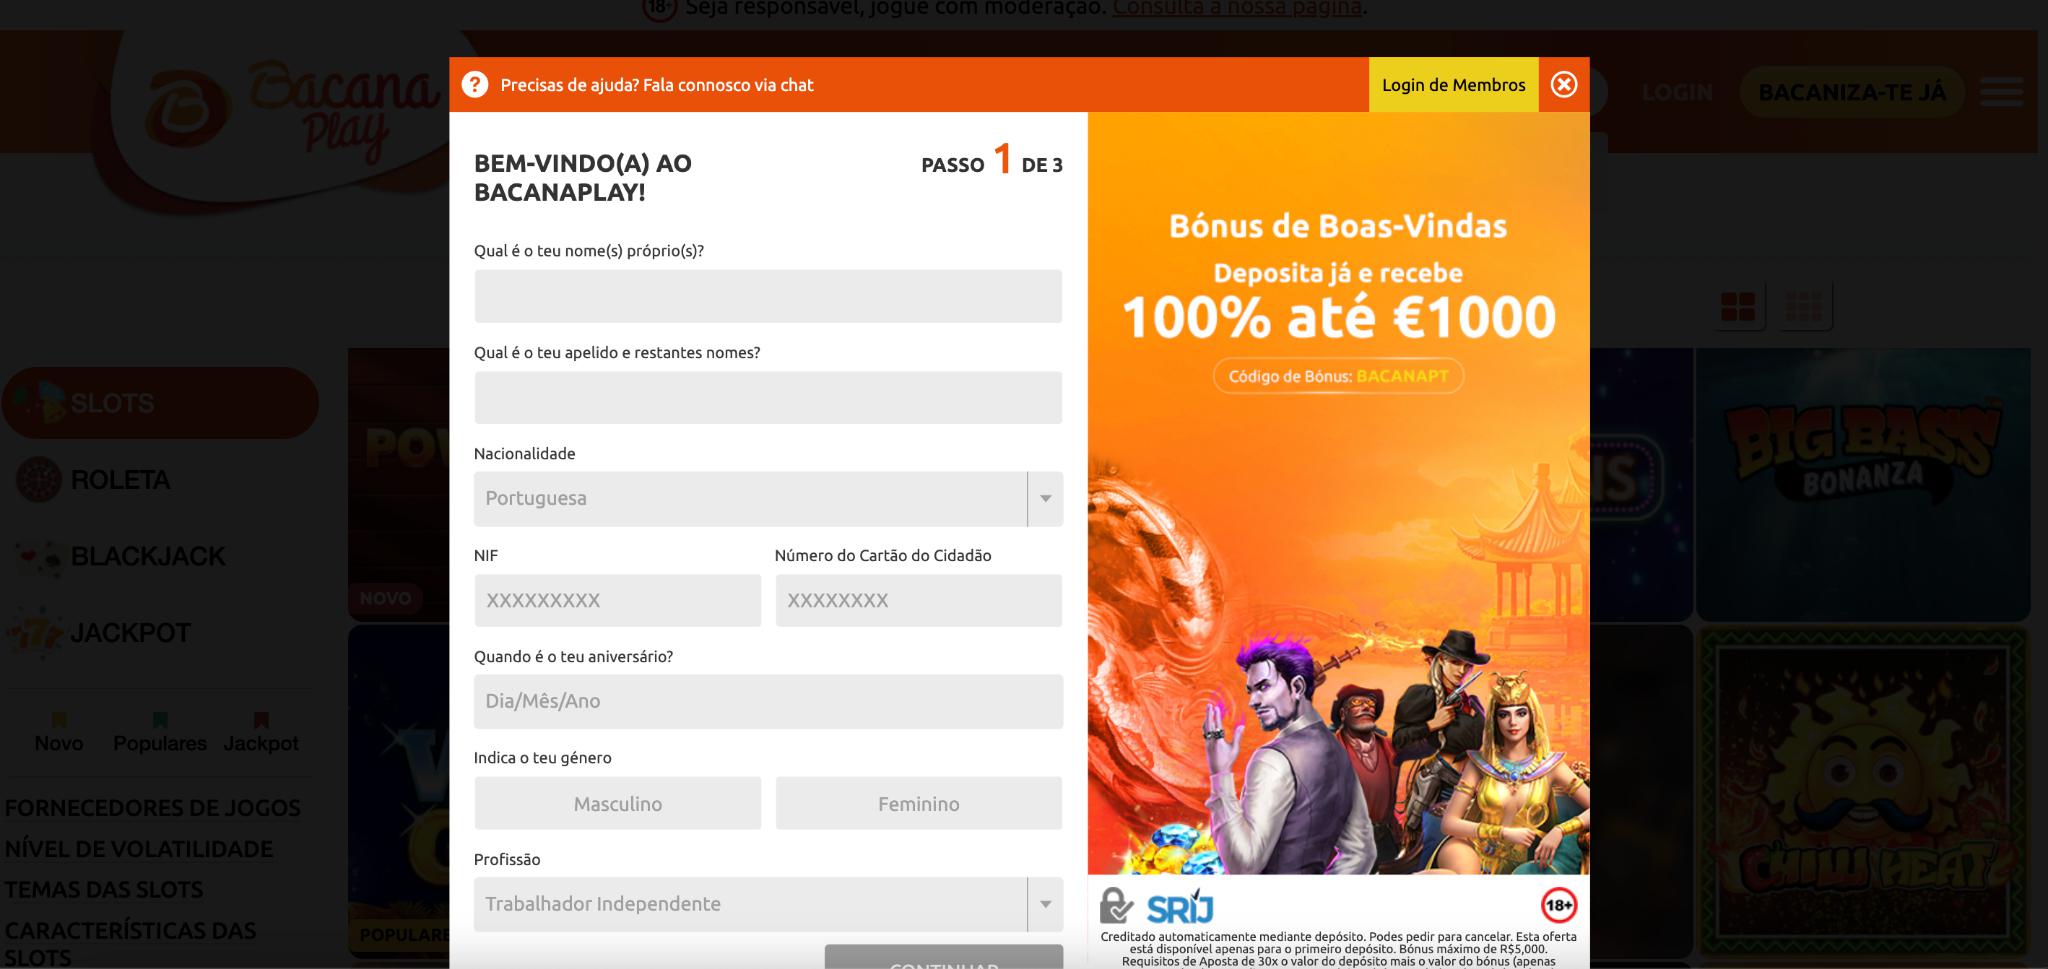
Task: Select ROLETA category in sidebar
Action: [x=120, y=480]
